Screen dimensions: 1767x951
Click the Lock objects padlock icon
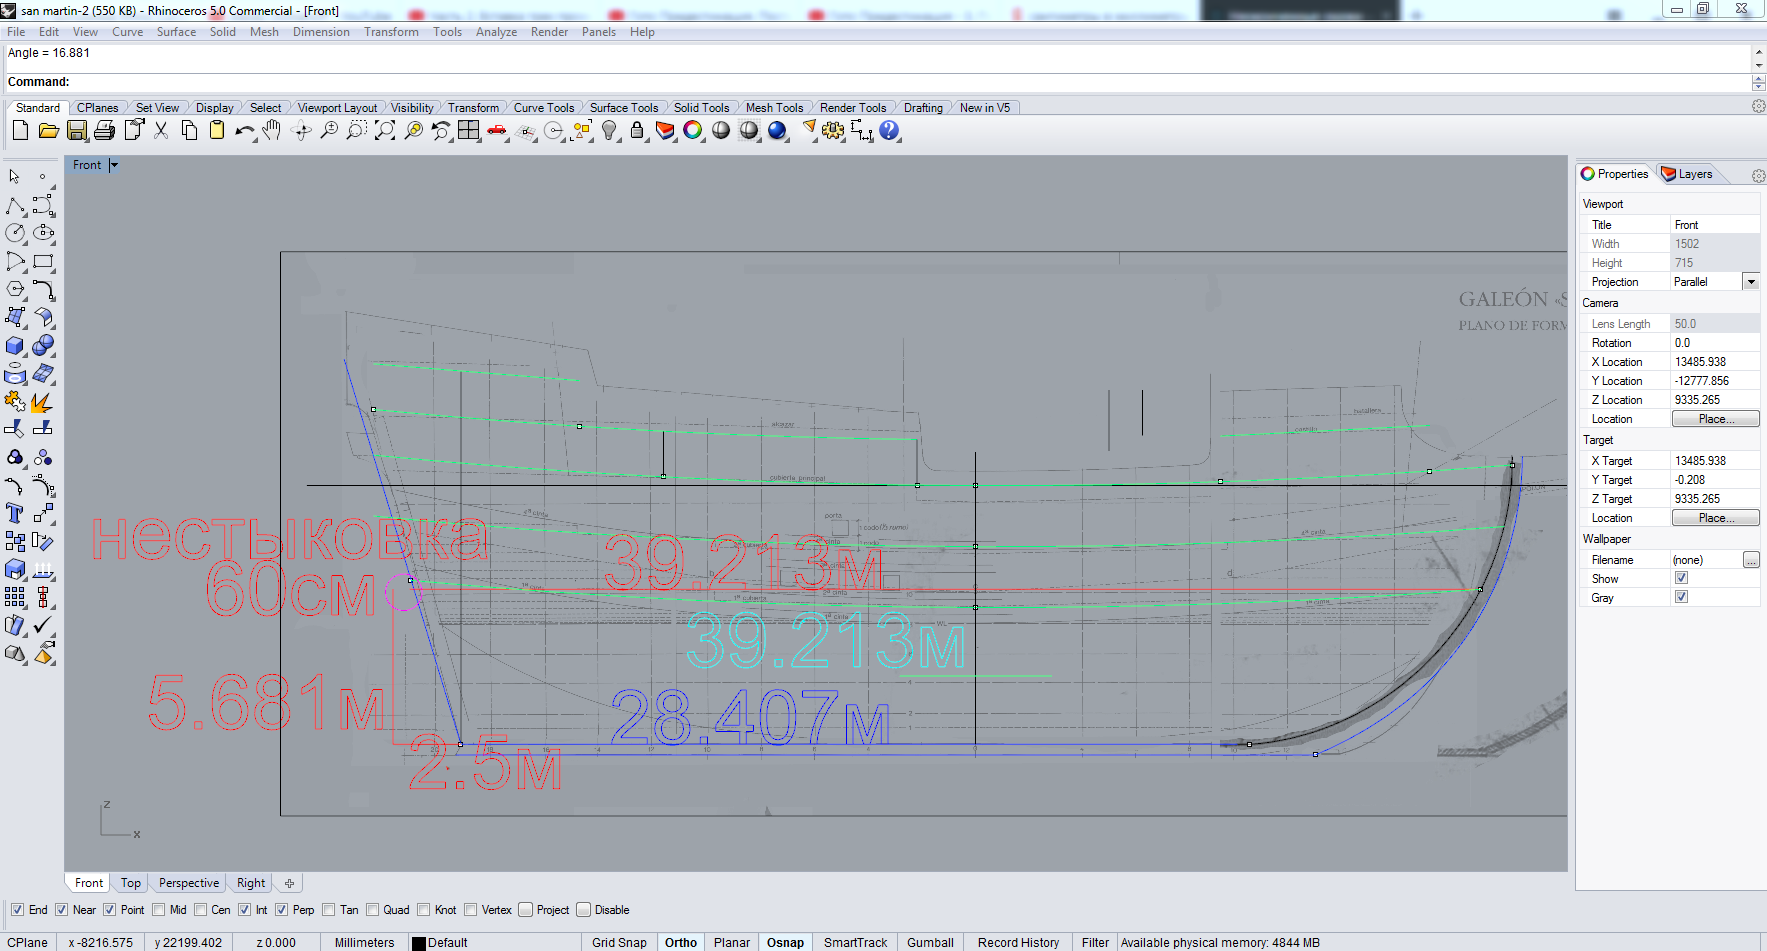click(x=637, y=131)
